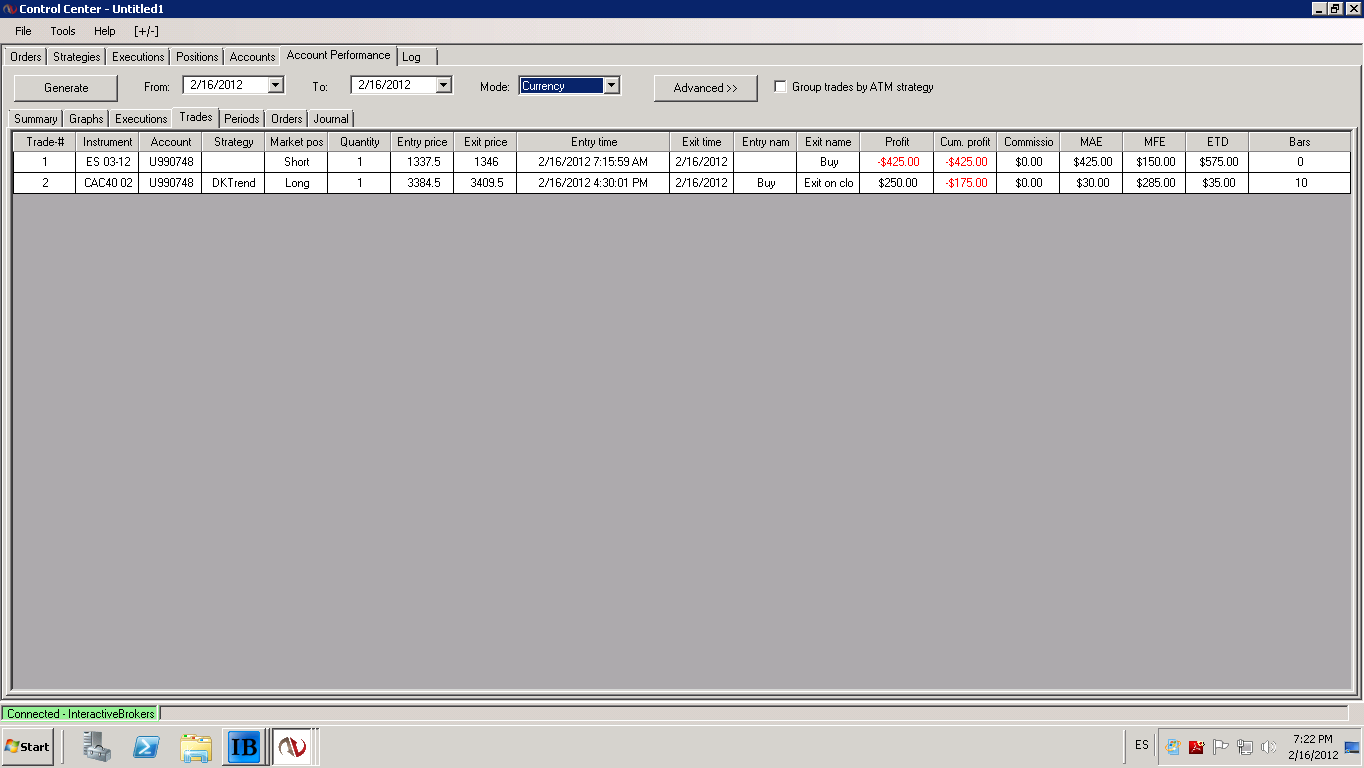
Task: Open the File menu
Action: (23, 31)
